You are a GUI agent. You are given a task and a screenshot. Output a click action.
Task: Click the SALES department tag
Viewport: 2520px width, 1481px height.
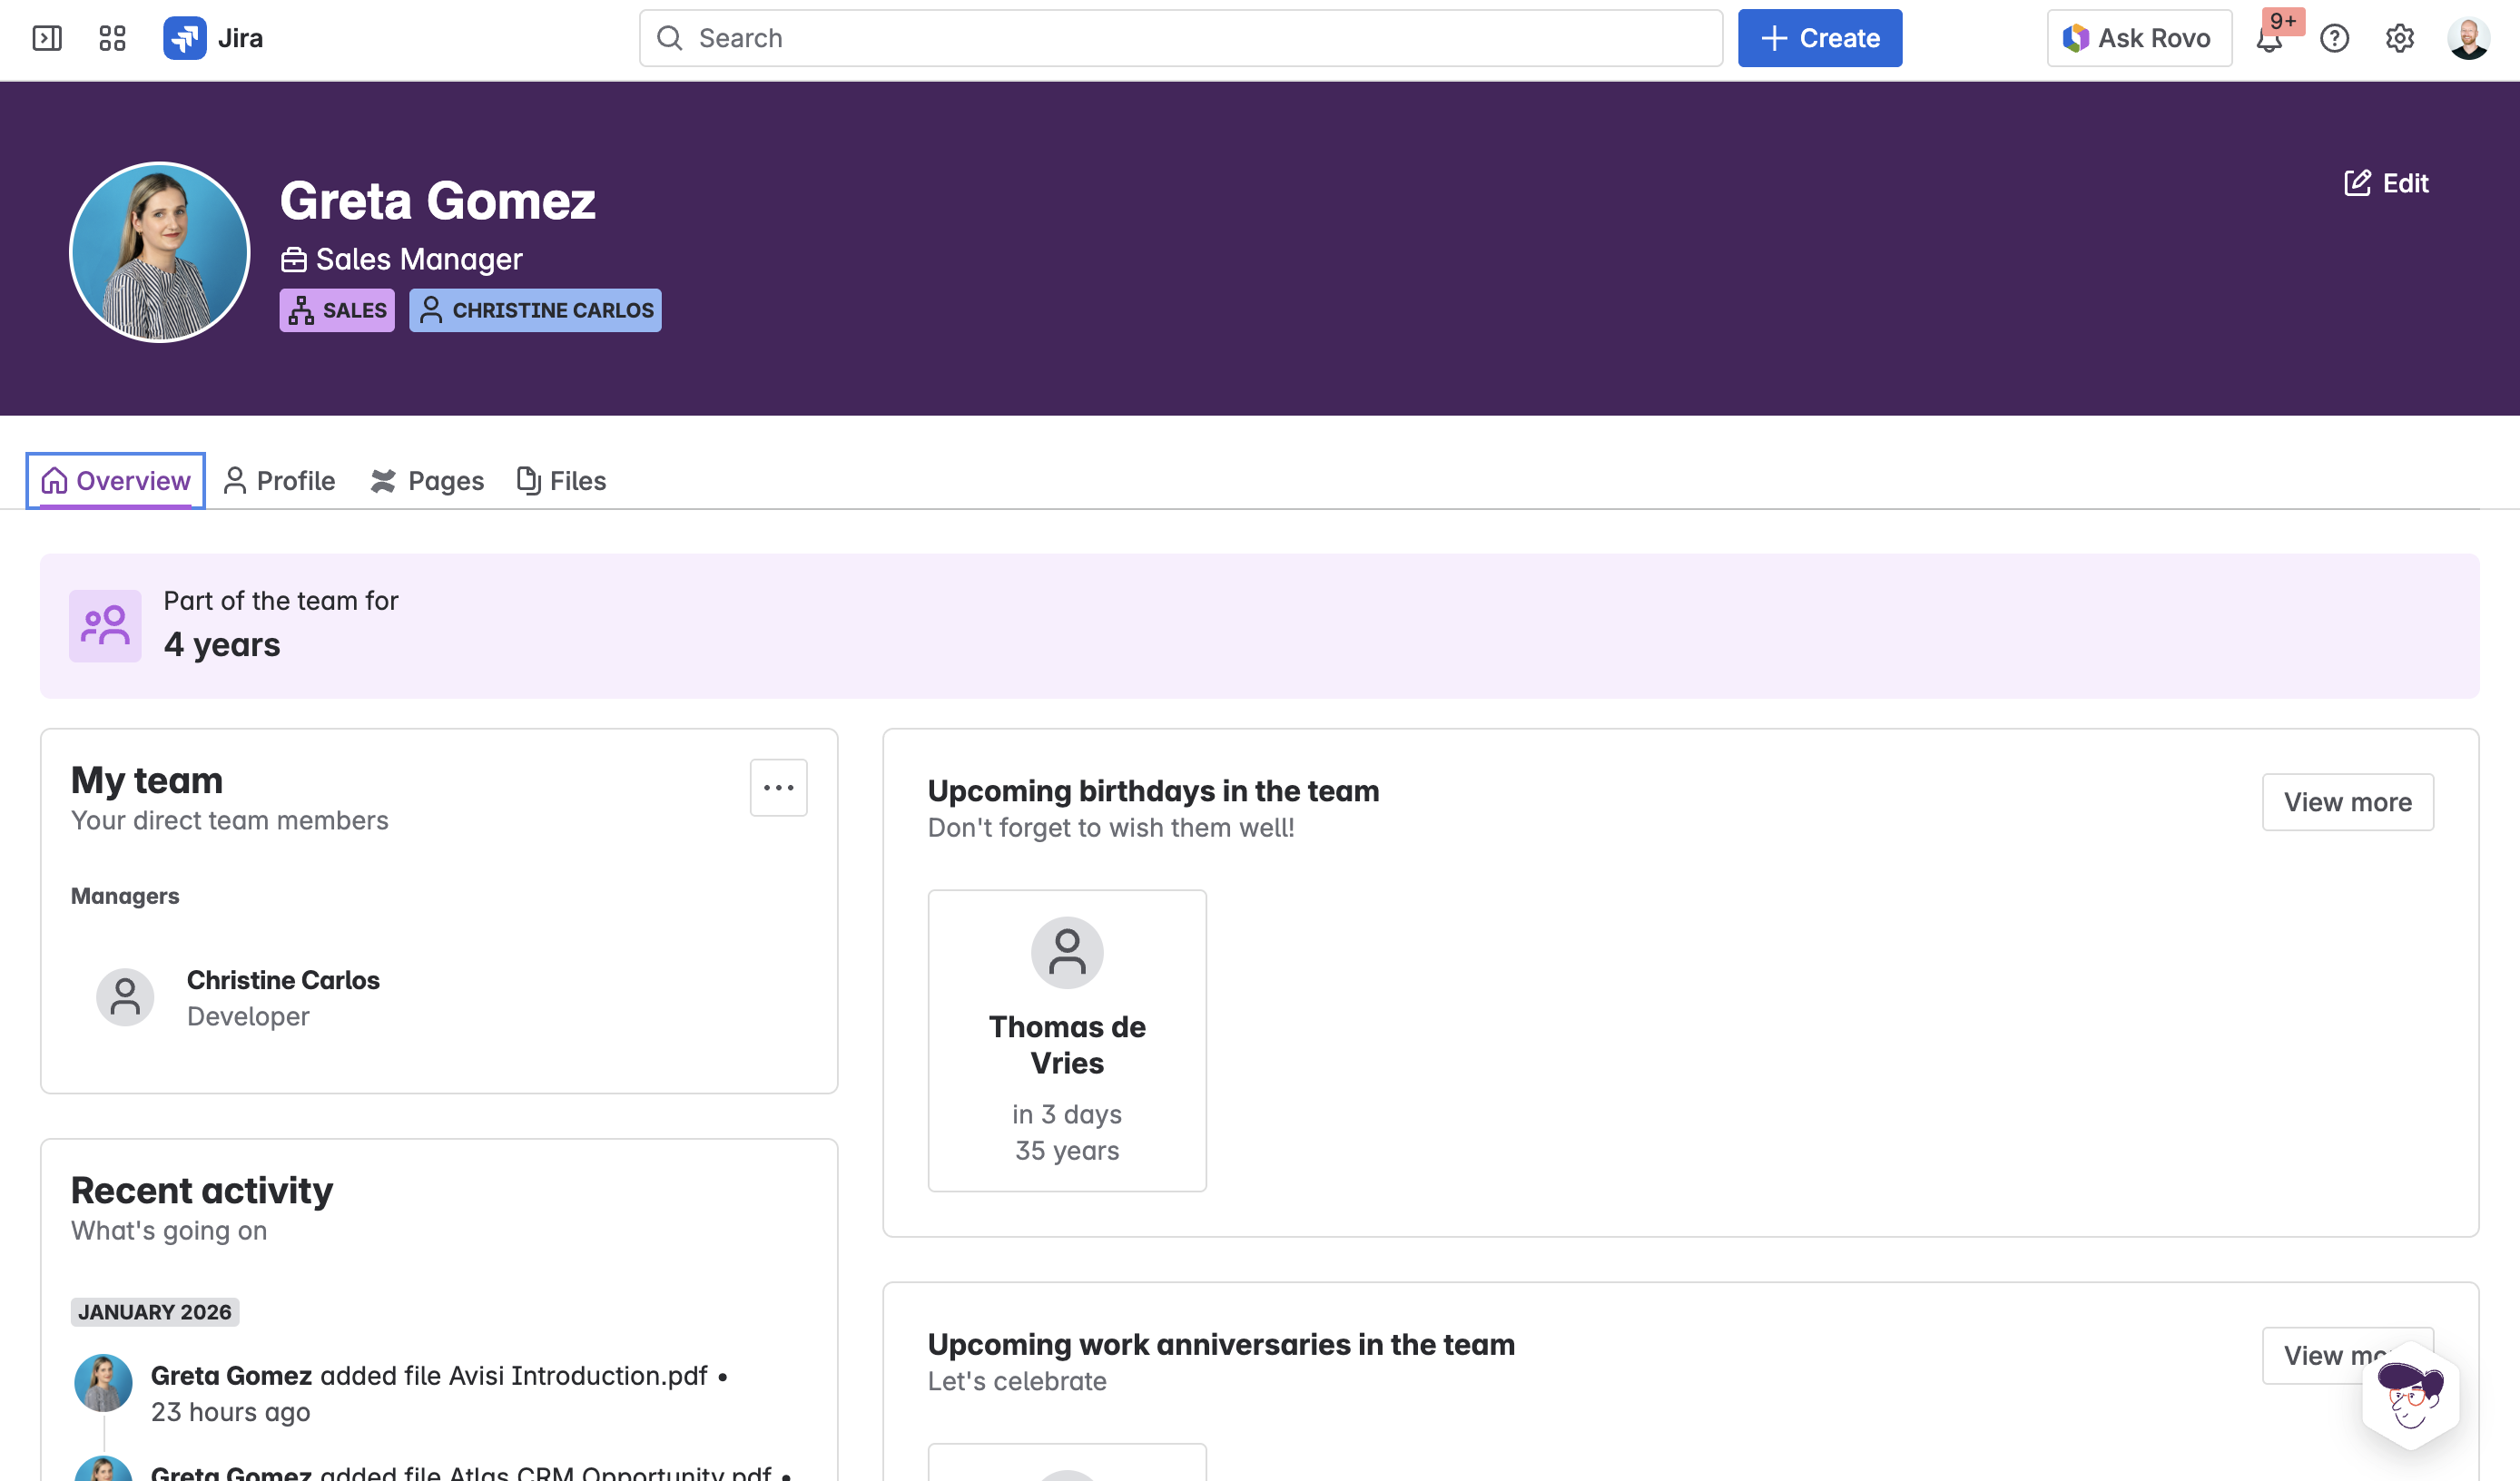[x=337, y=310]
